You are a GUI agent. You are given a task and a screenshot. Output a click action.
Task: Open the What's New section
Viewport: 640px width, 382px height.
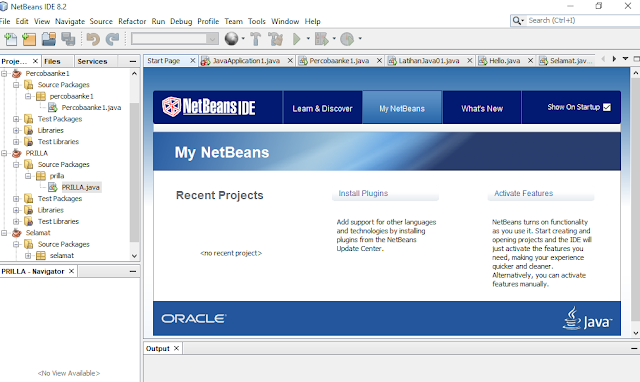pyautogui.click(x=482, y=109)
